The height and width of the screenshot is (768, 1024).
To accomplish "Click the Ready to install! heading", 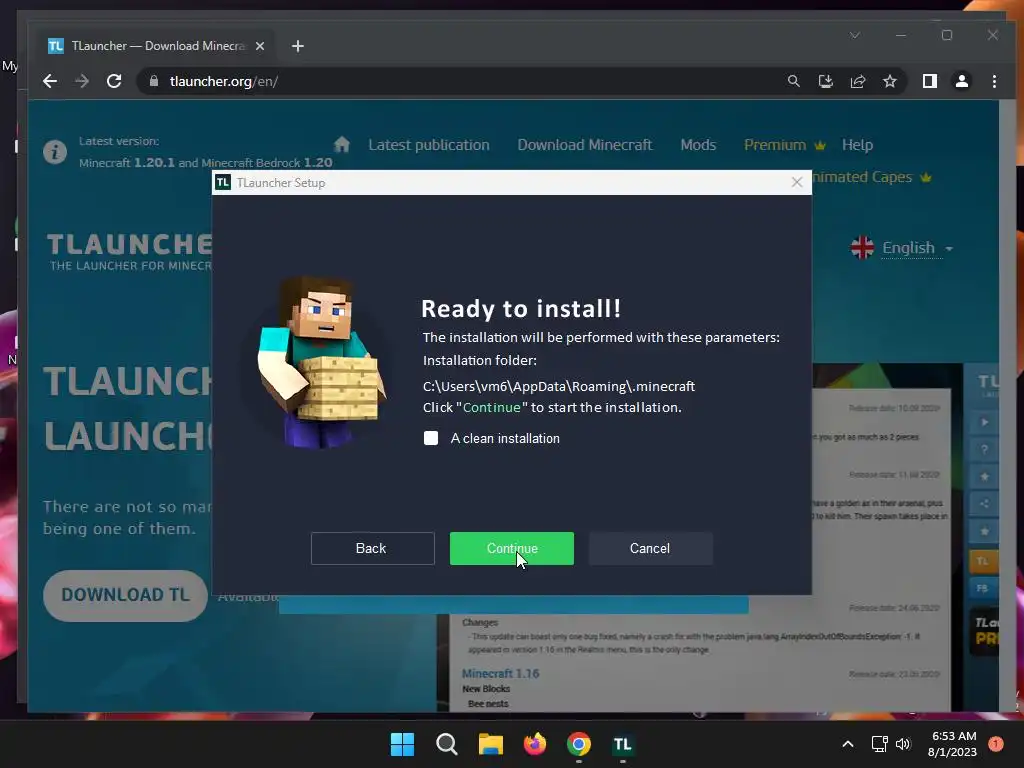I will (521, 308).
